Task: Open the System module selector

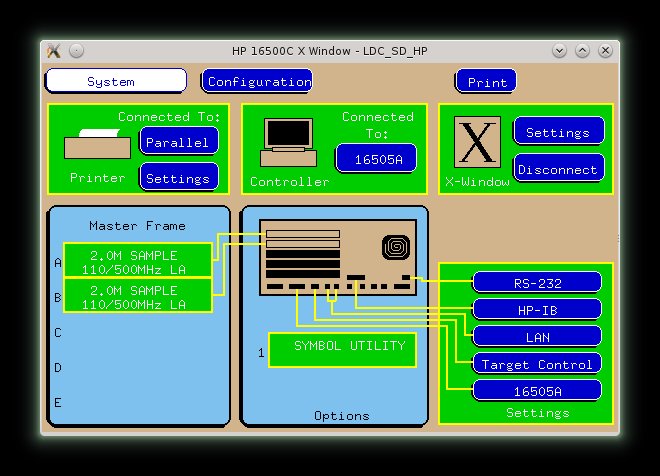Action: 116,81
